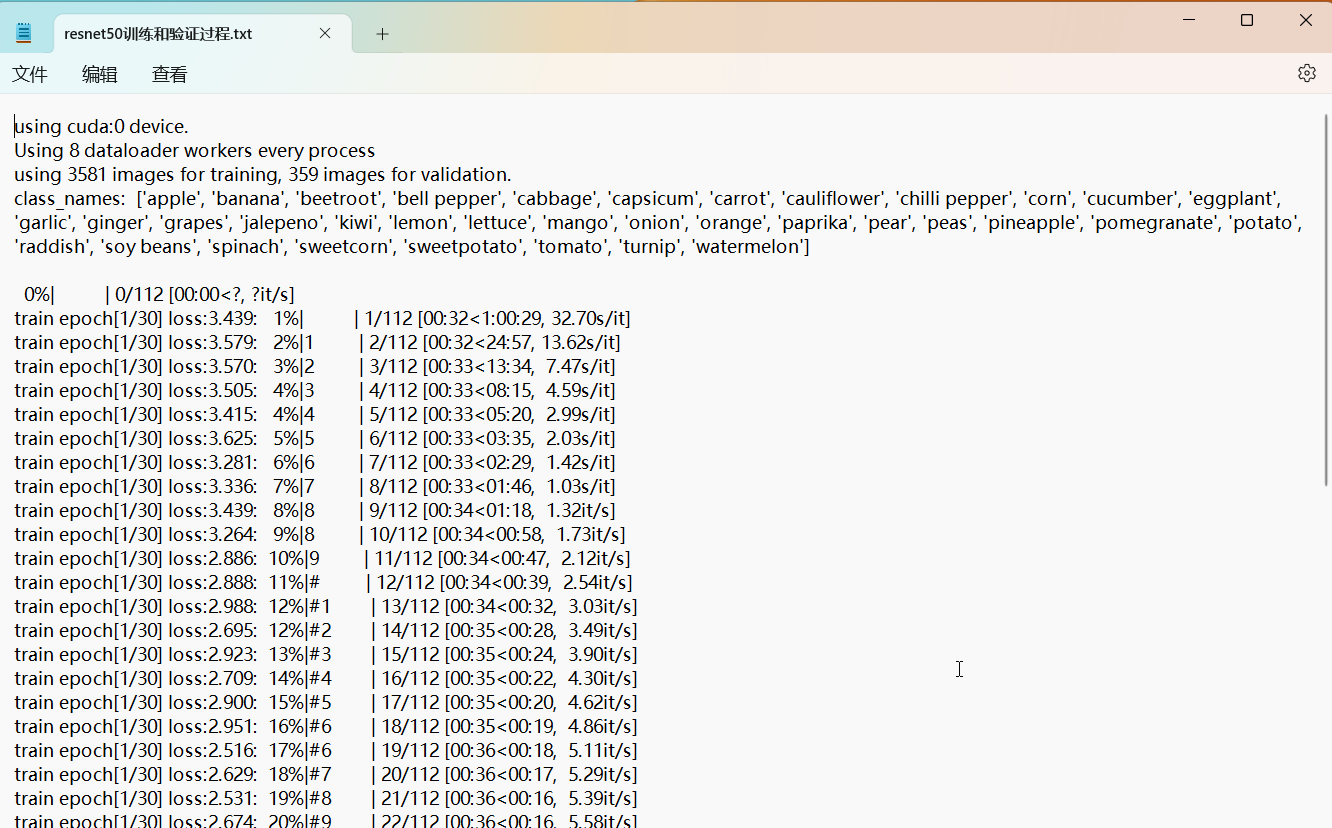Click the Notepad app icon
The width and height of the screenshot is (1332, 828).
pyautogui.click(x=24, y=33)
